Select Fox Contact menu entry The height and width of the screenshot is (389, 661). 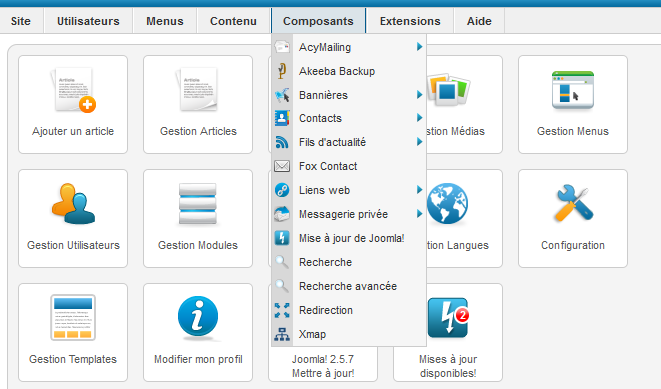[x=328, y=166]
